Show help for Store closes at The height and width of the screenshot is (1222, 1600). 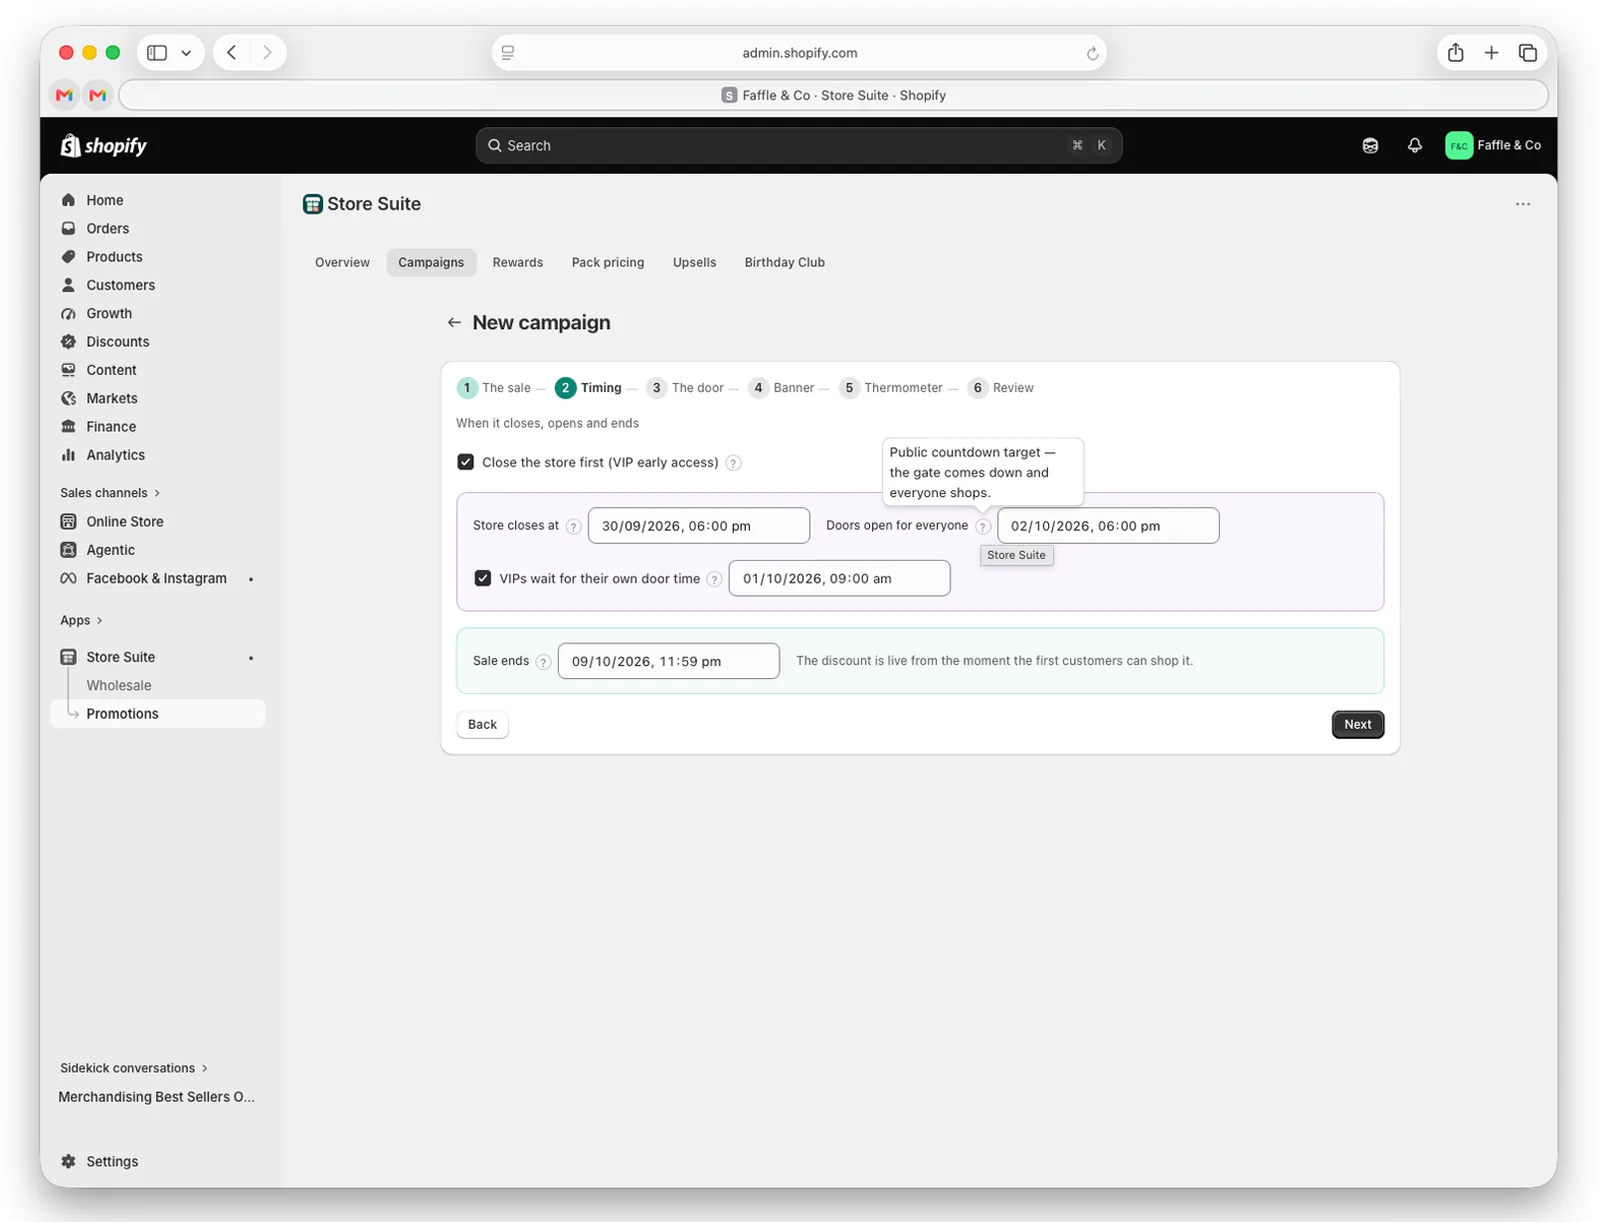[573, 527]
